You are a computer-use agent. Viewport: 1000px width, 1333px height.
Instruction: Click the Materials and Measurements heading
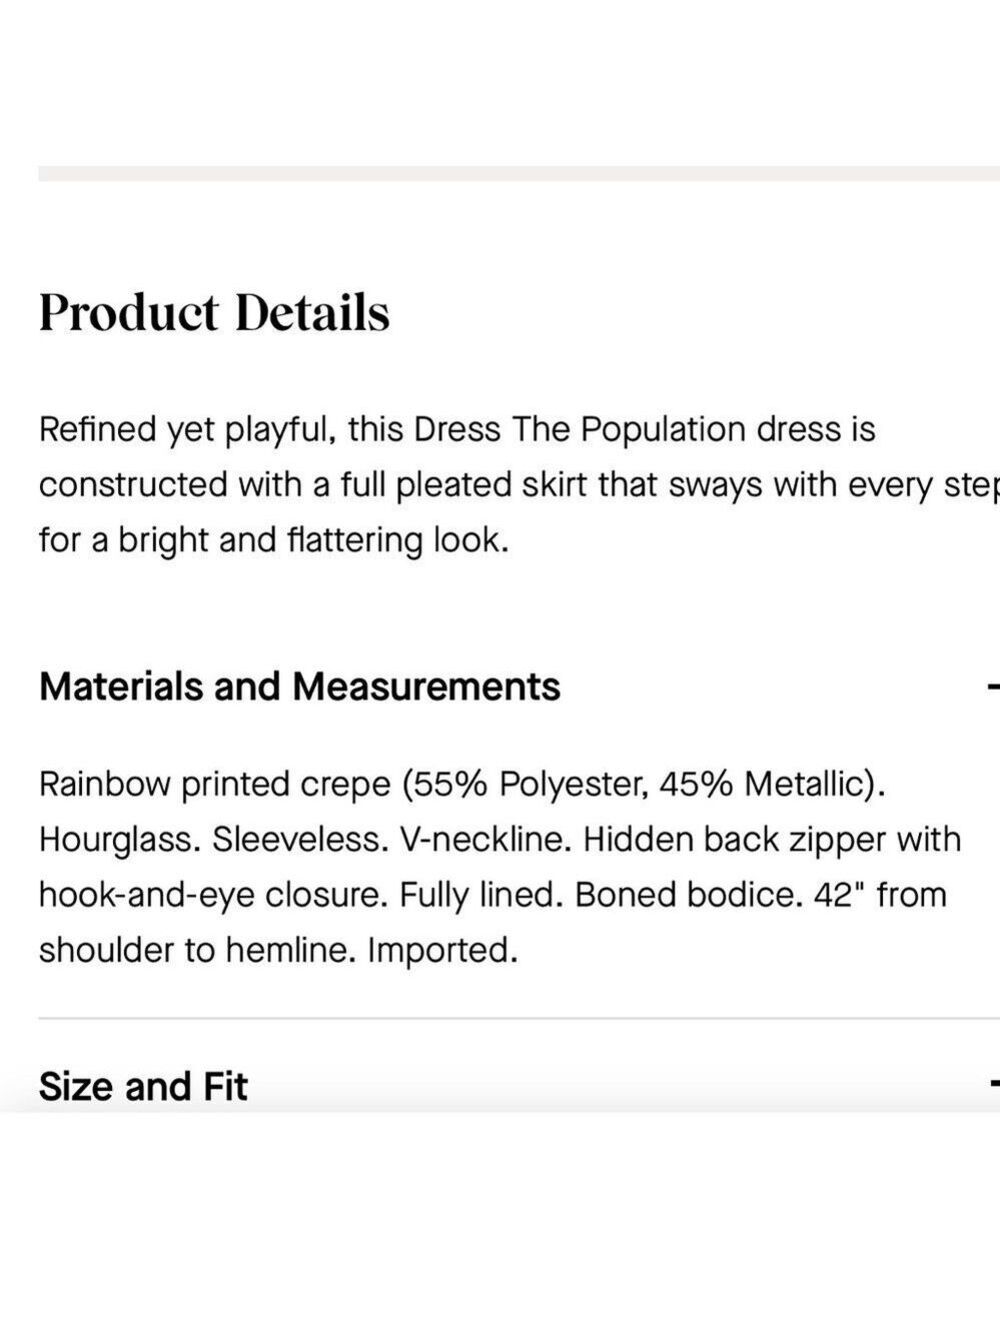(x=299, y=687)
